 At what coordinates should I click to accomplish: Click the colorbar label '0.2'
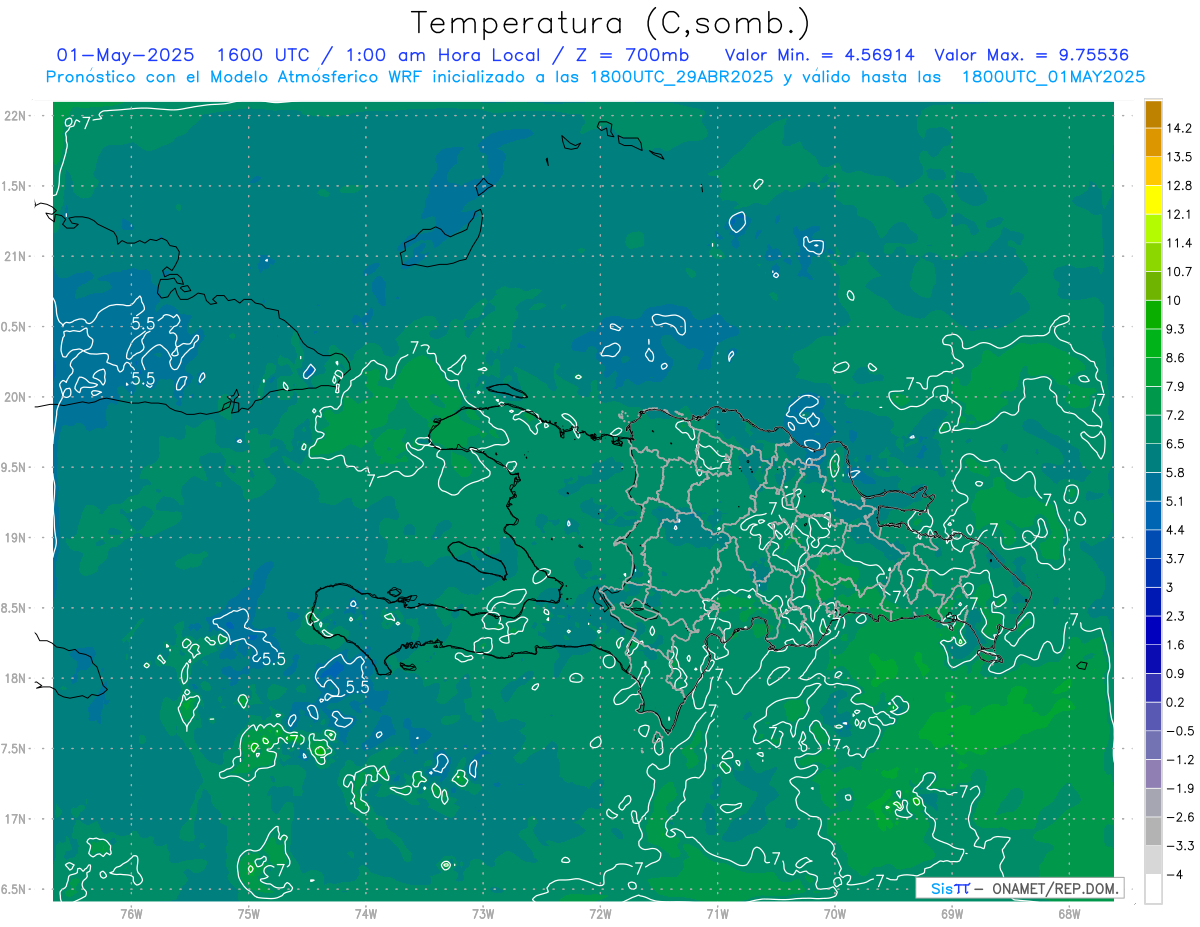pos(1176,702)
